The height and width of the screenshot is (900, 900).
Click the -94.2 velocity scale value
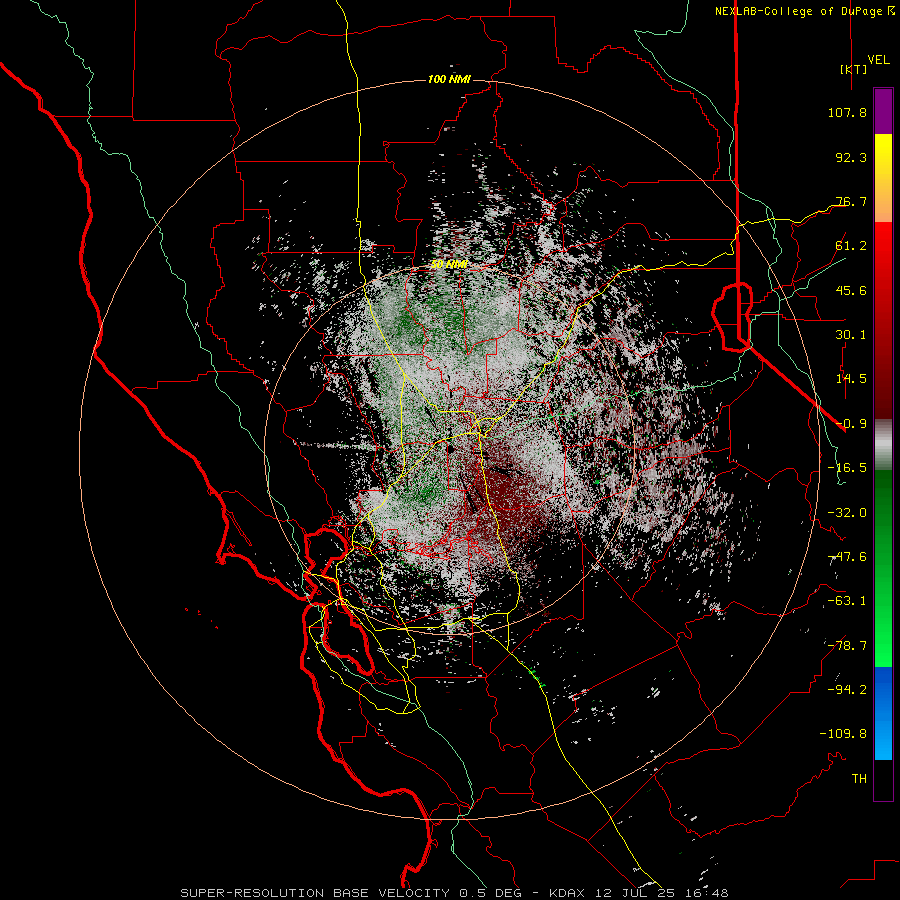[x=847, y=689]
